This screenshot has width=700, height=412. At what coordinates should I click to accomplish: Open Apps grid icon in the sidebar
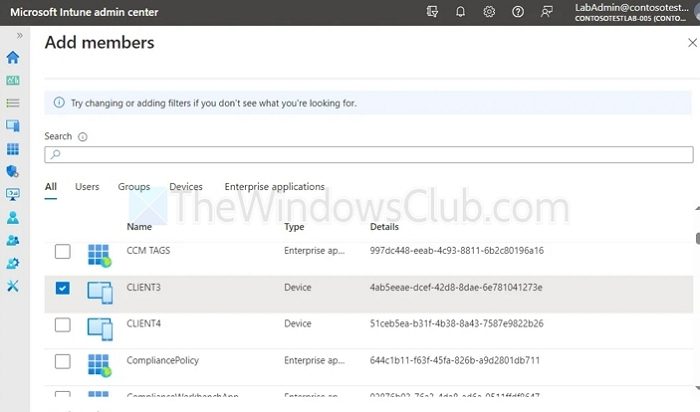click(13, 149)
